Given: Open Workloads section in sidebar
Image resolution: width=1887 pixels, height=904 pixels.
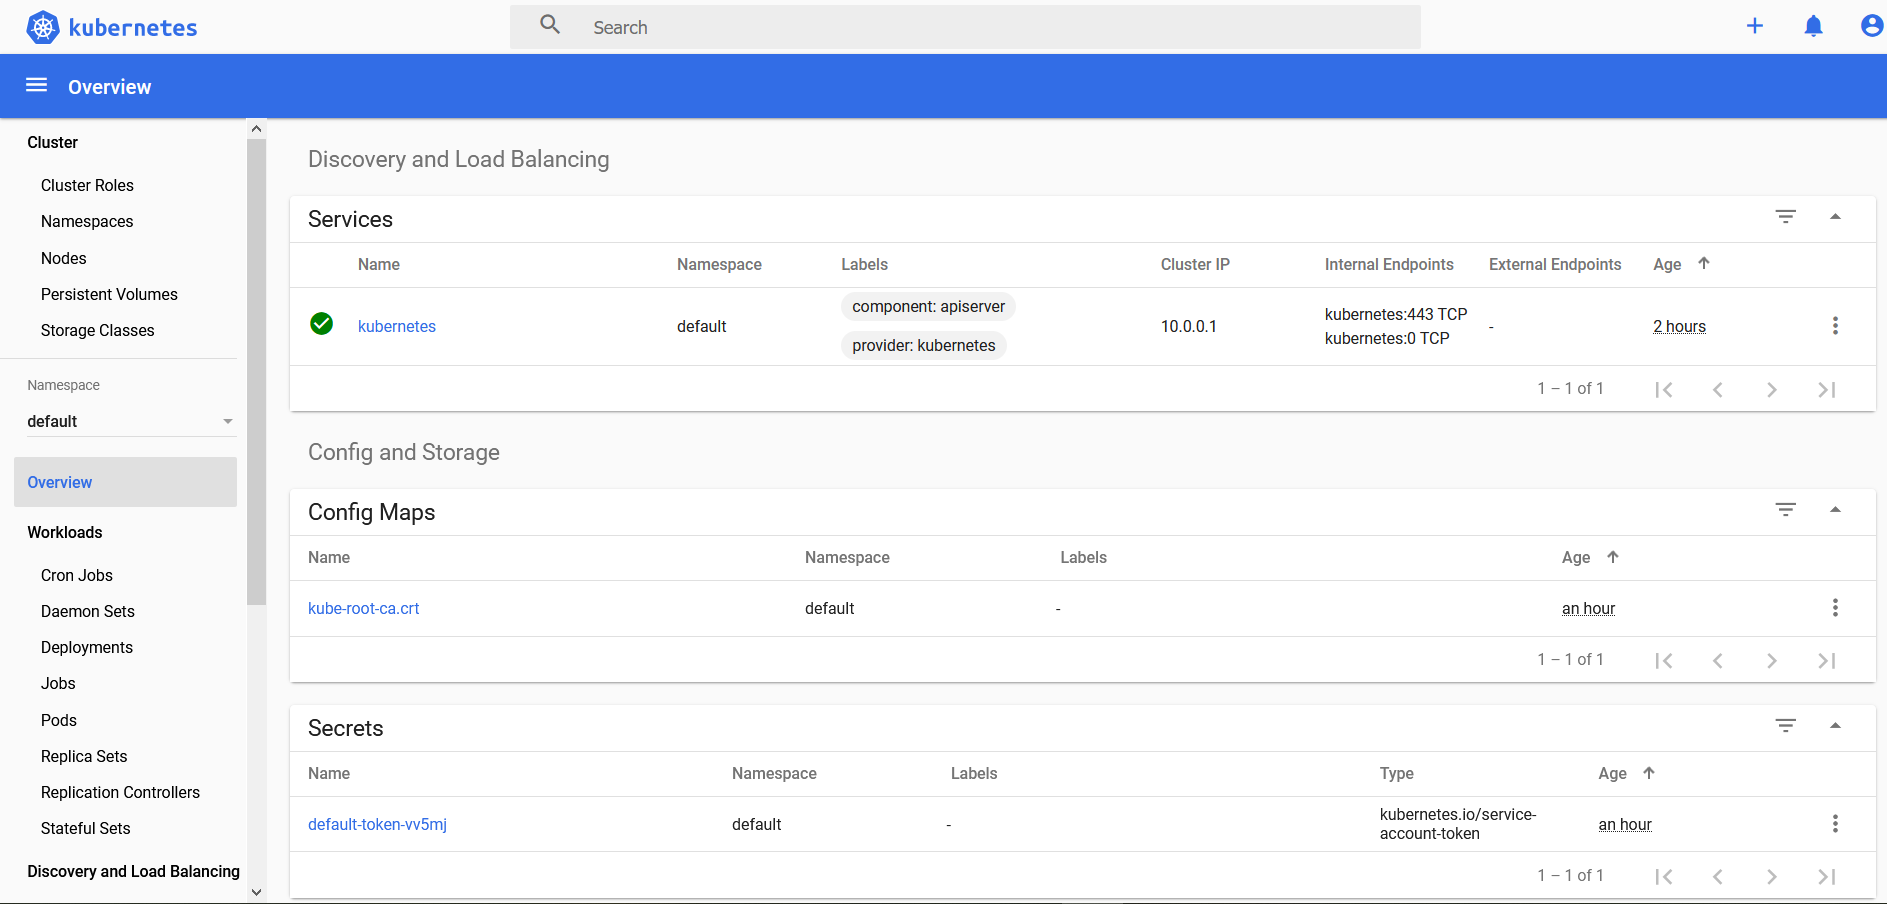Looking at the screenshot, I should [65, 532].
